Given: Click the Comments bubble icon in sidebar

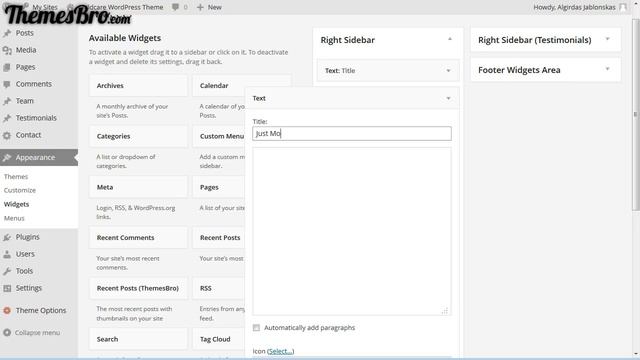Looking at the screenshot, I should (x=7, y=84).
